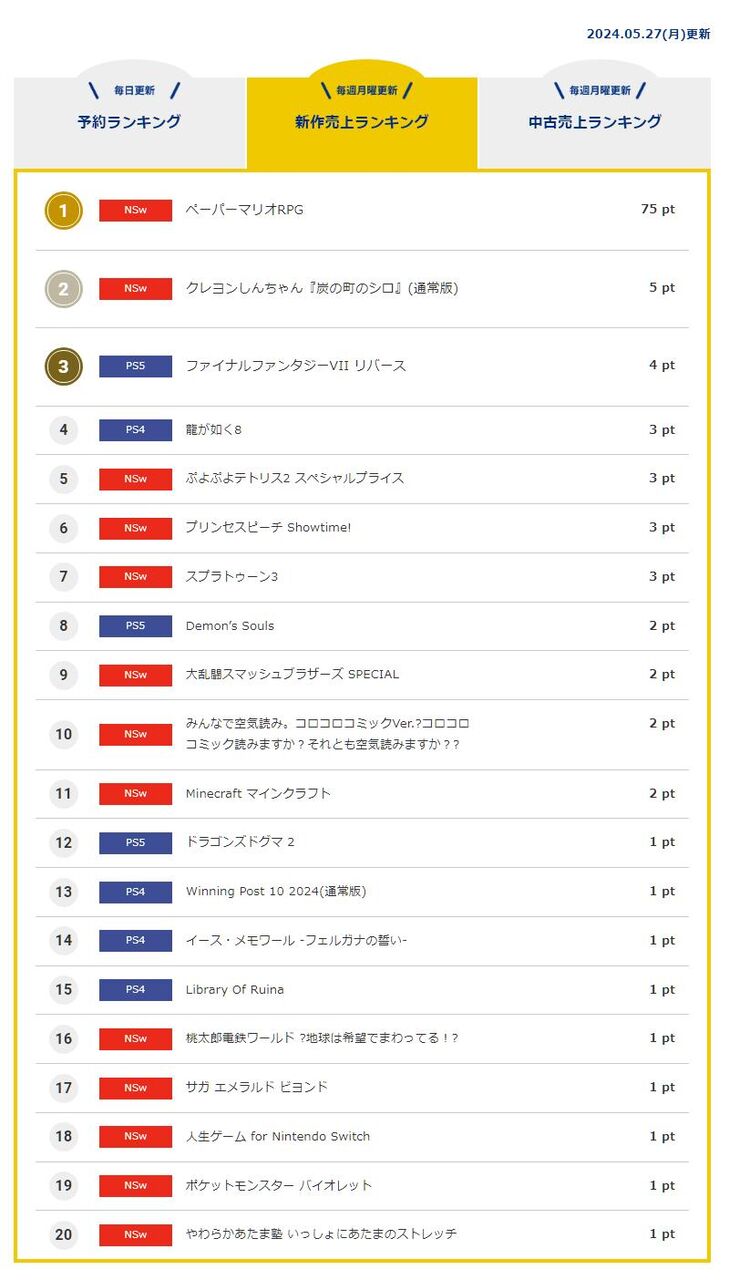Open ポケットモンスター バイオレット title
This screenshot has width=729, height=1280.
click(278, 1185)
